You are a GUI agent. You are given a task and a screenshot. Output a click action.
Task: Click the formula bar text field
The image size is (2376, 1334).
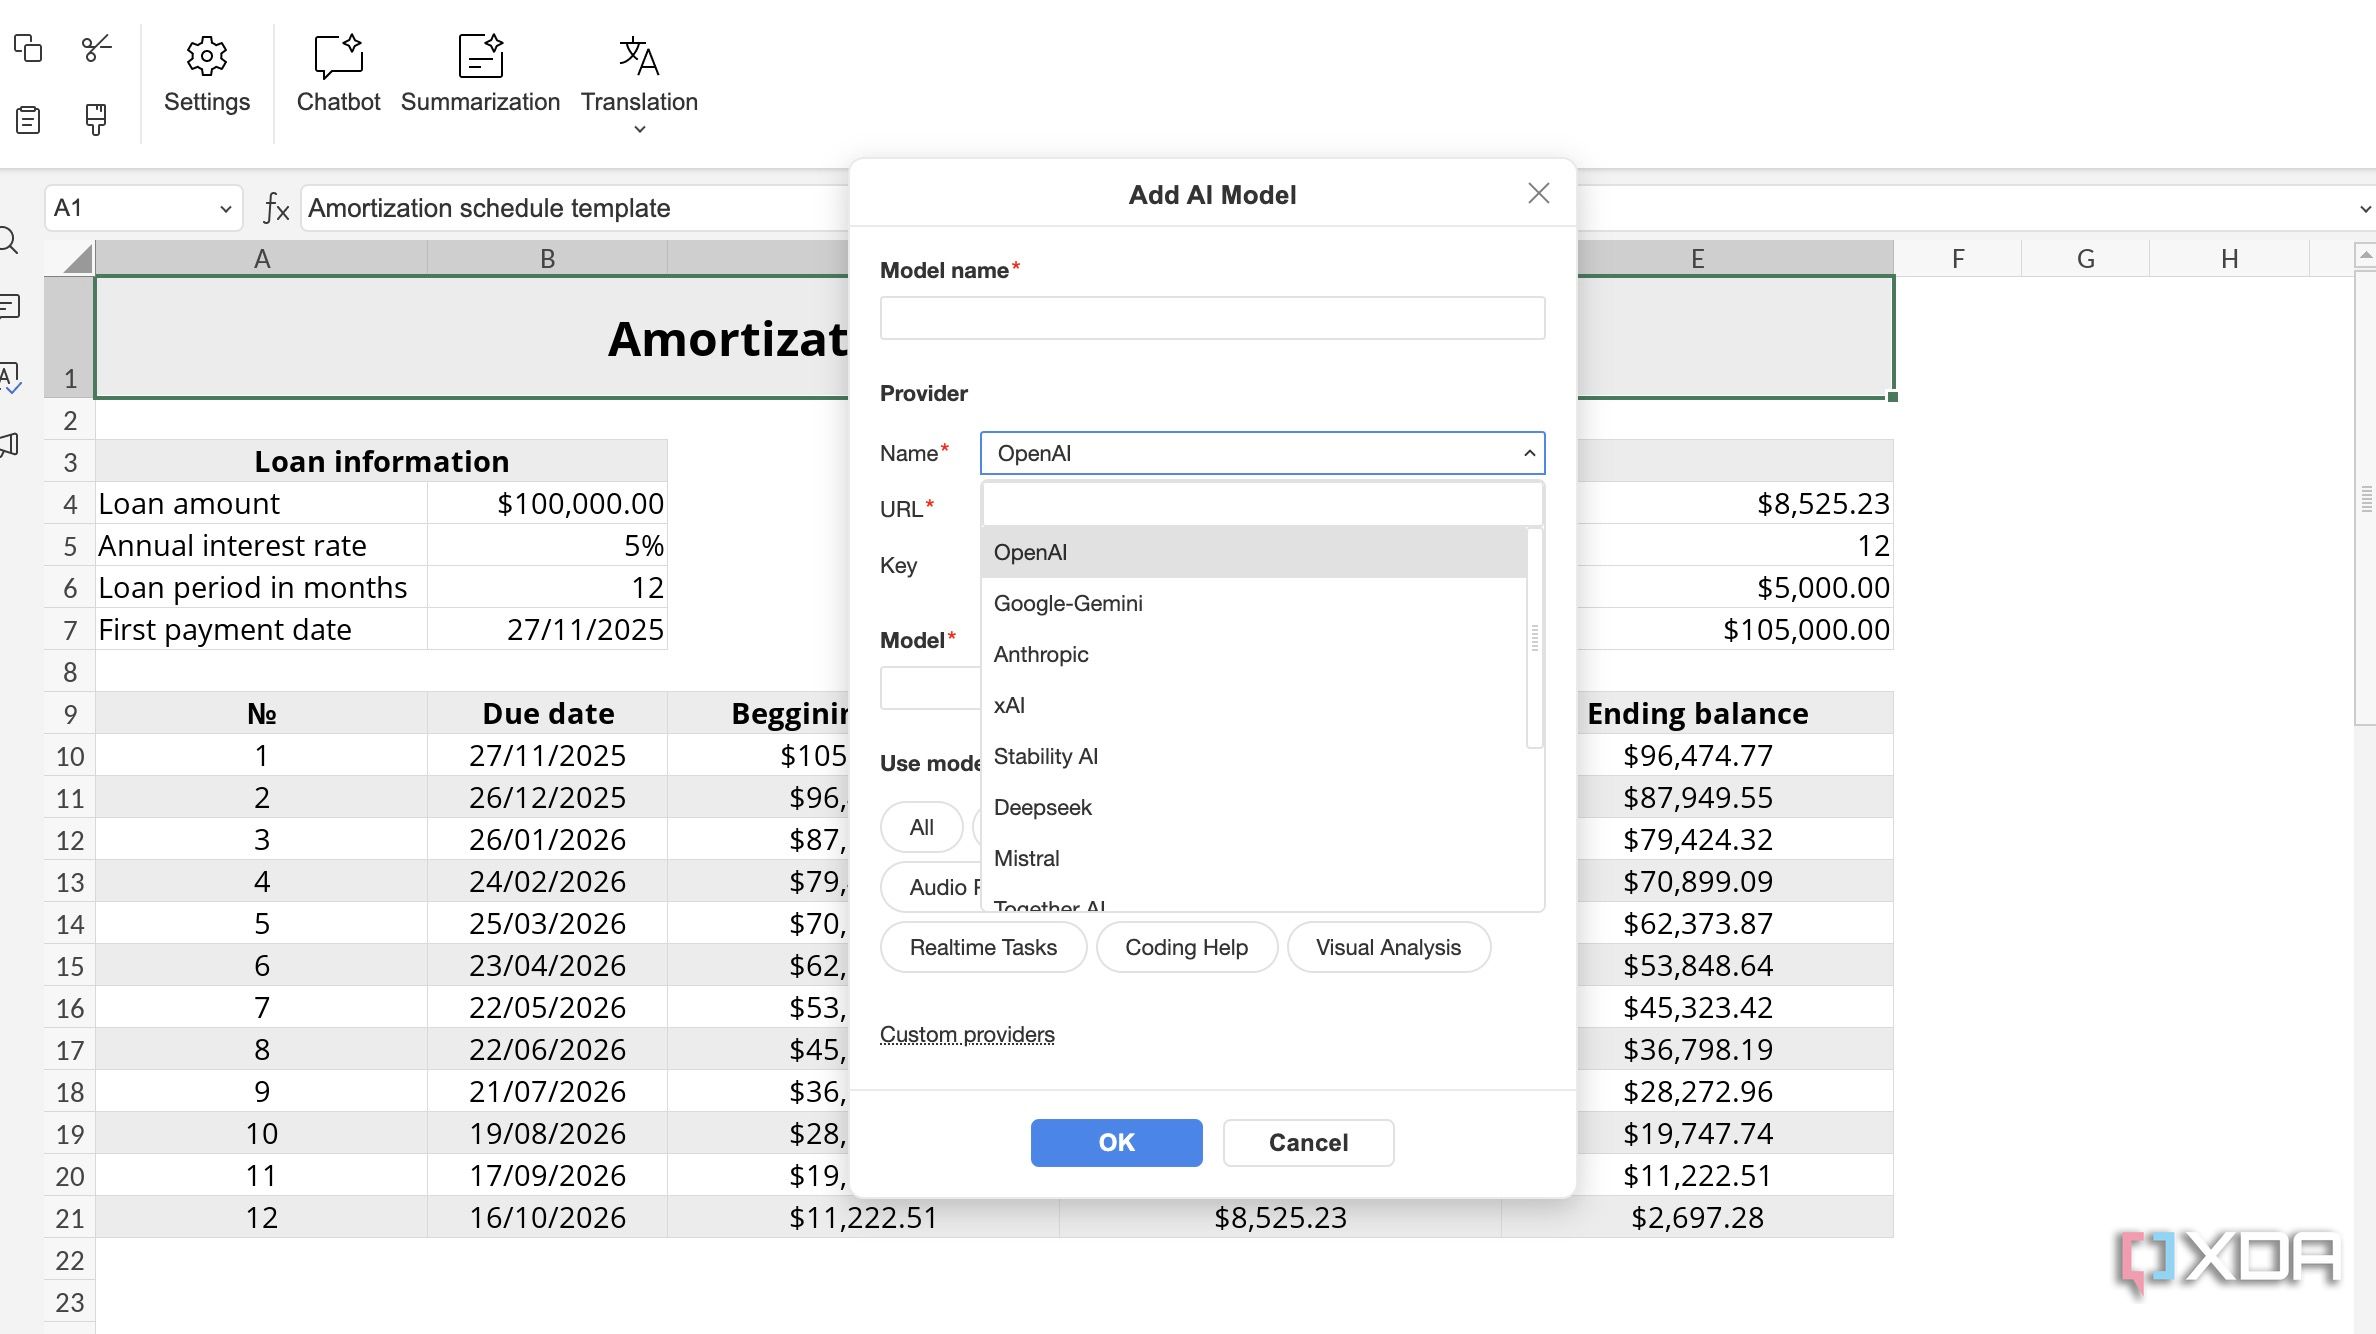click(575, 208)
